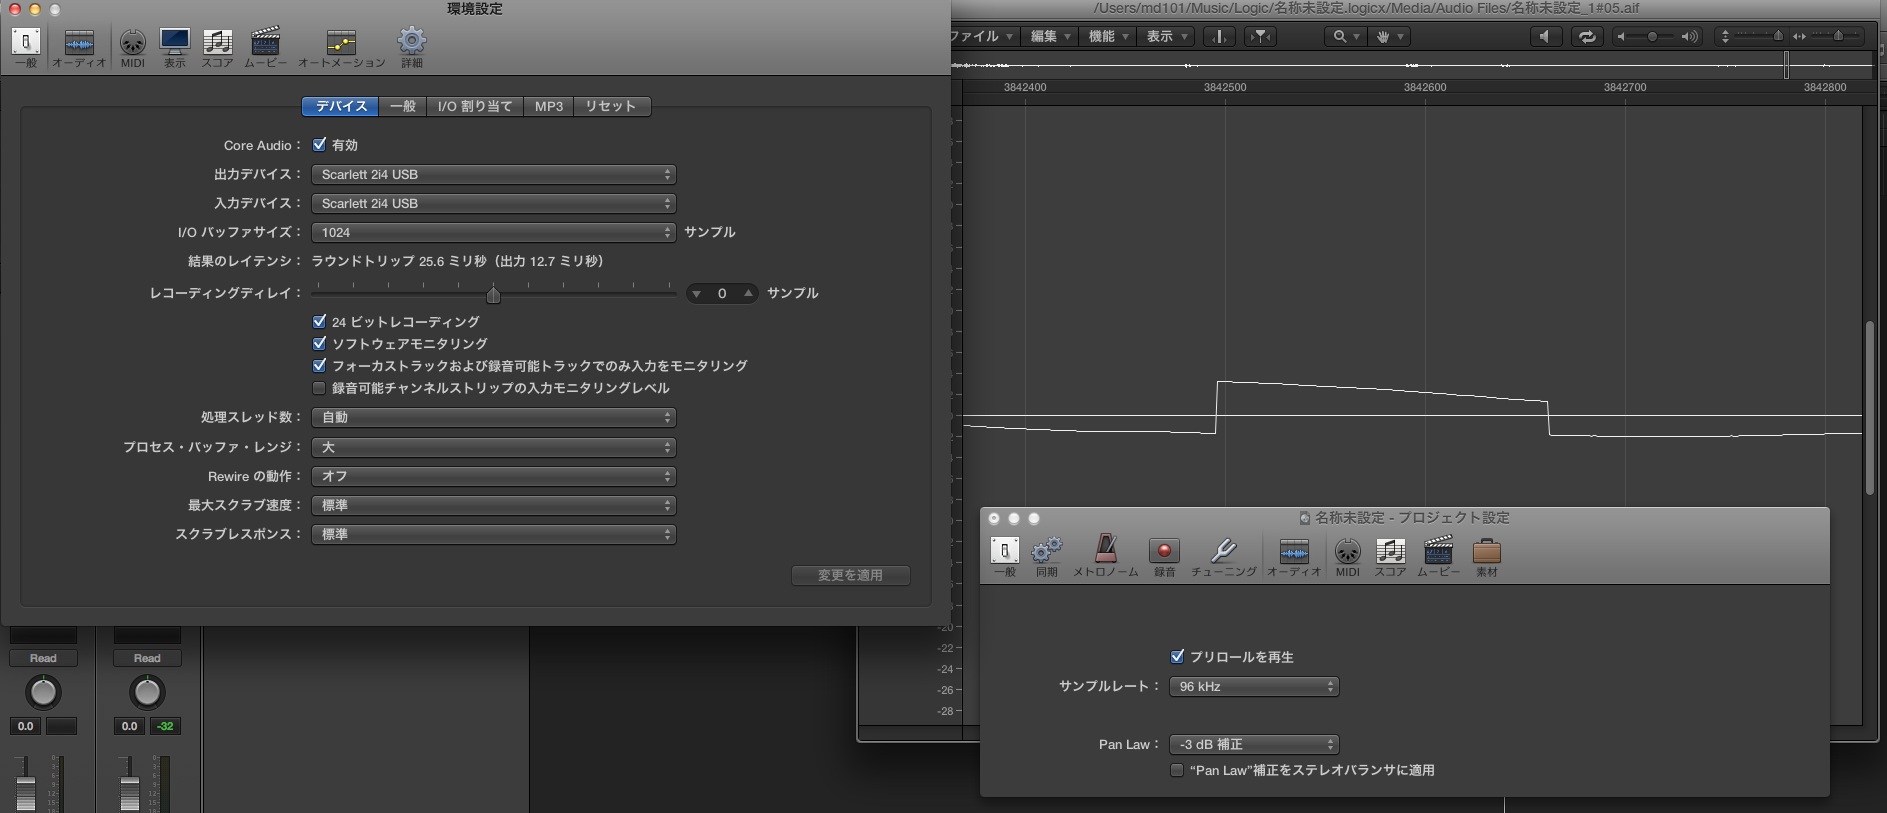Open the Rewire の動作 dropdown
This screenshot has width=1887, height=813.
click(494, 477)
